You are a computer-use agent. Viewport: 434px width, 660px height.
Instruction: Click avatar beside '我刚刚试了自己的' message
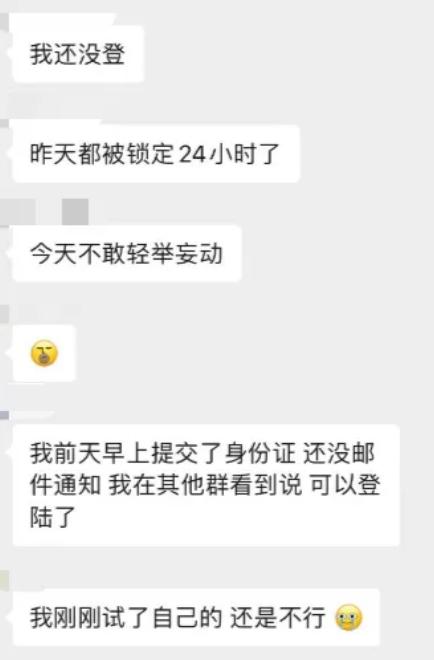pyautogui.click(x=4, y=581)
